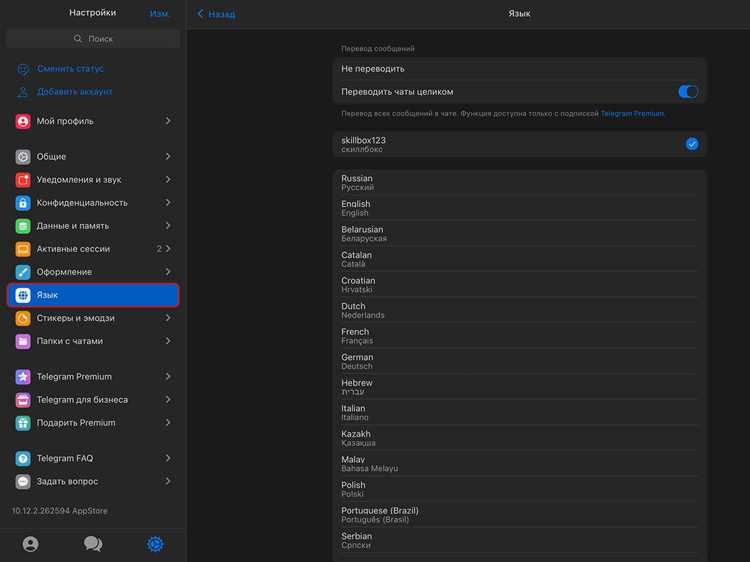Viewport: 750px width, 562px height.
Task: Open the Telegram Premium link in description
Action: 632,113
